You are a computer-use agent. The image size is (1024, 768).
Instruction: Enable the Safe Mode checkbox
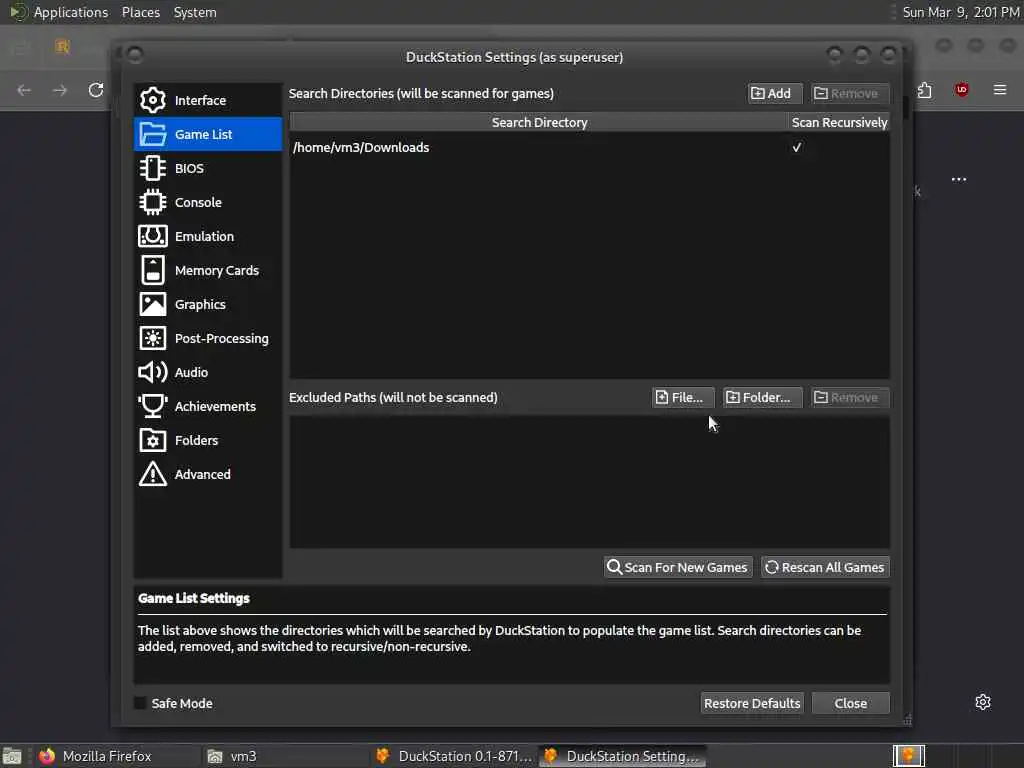point(140,703)
